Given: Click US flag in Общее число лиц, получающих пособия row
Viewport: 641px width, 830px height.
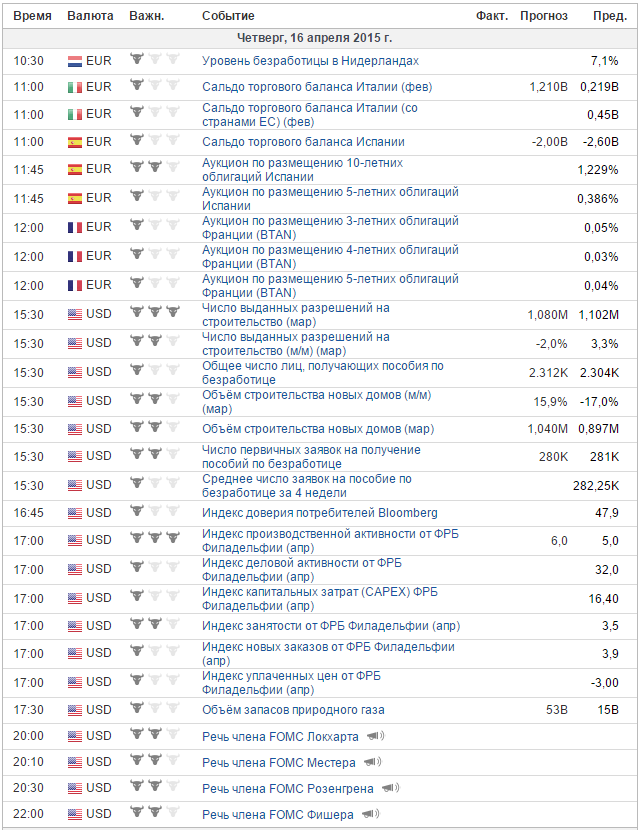Looking at the screenshot, I should click(x=75, y=373).
